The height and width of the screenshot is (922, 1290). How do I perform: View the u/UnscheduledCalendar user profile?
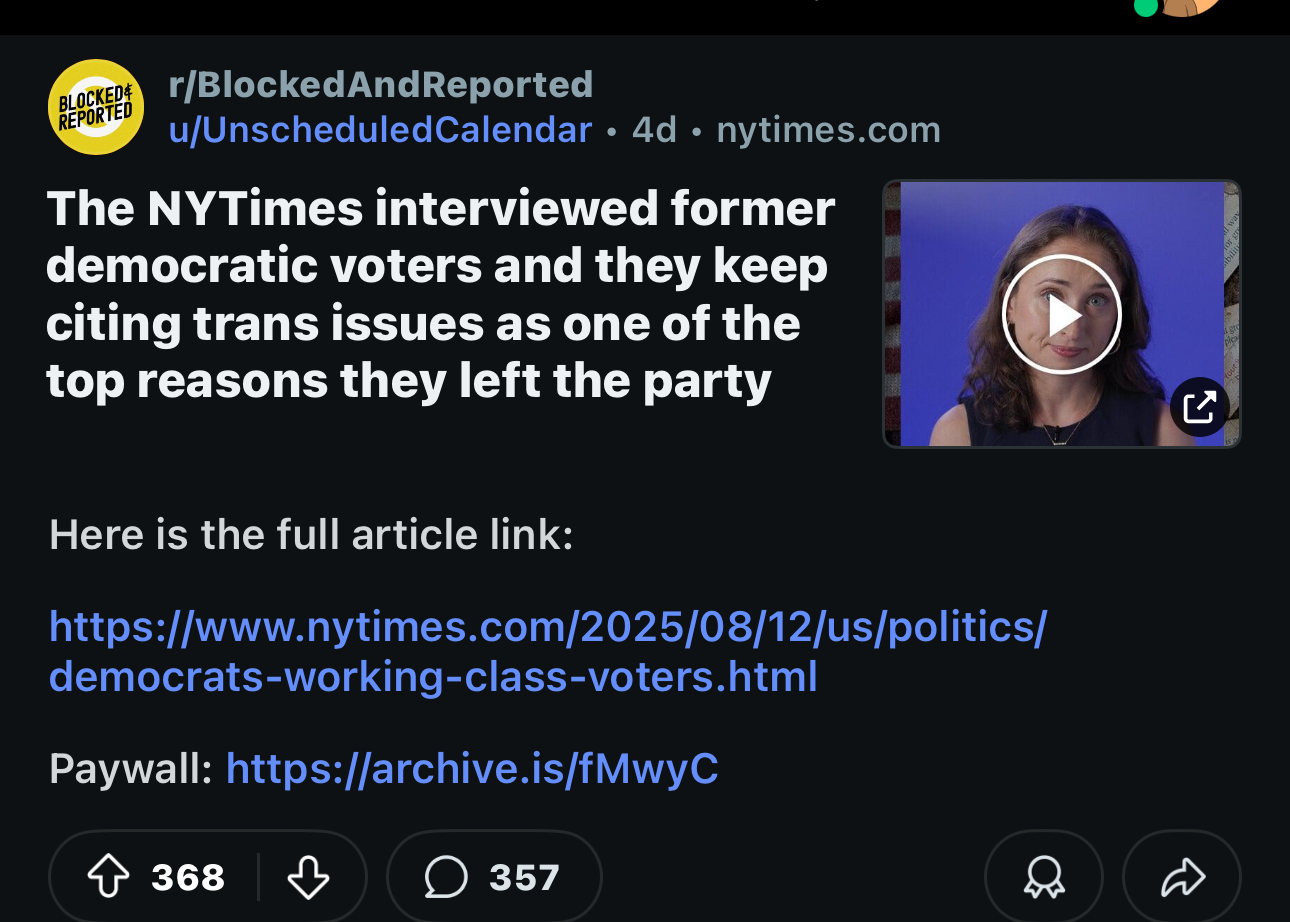380,130
